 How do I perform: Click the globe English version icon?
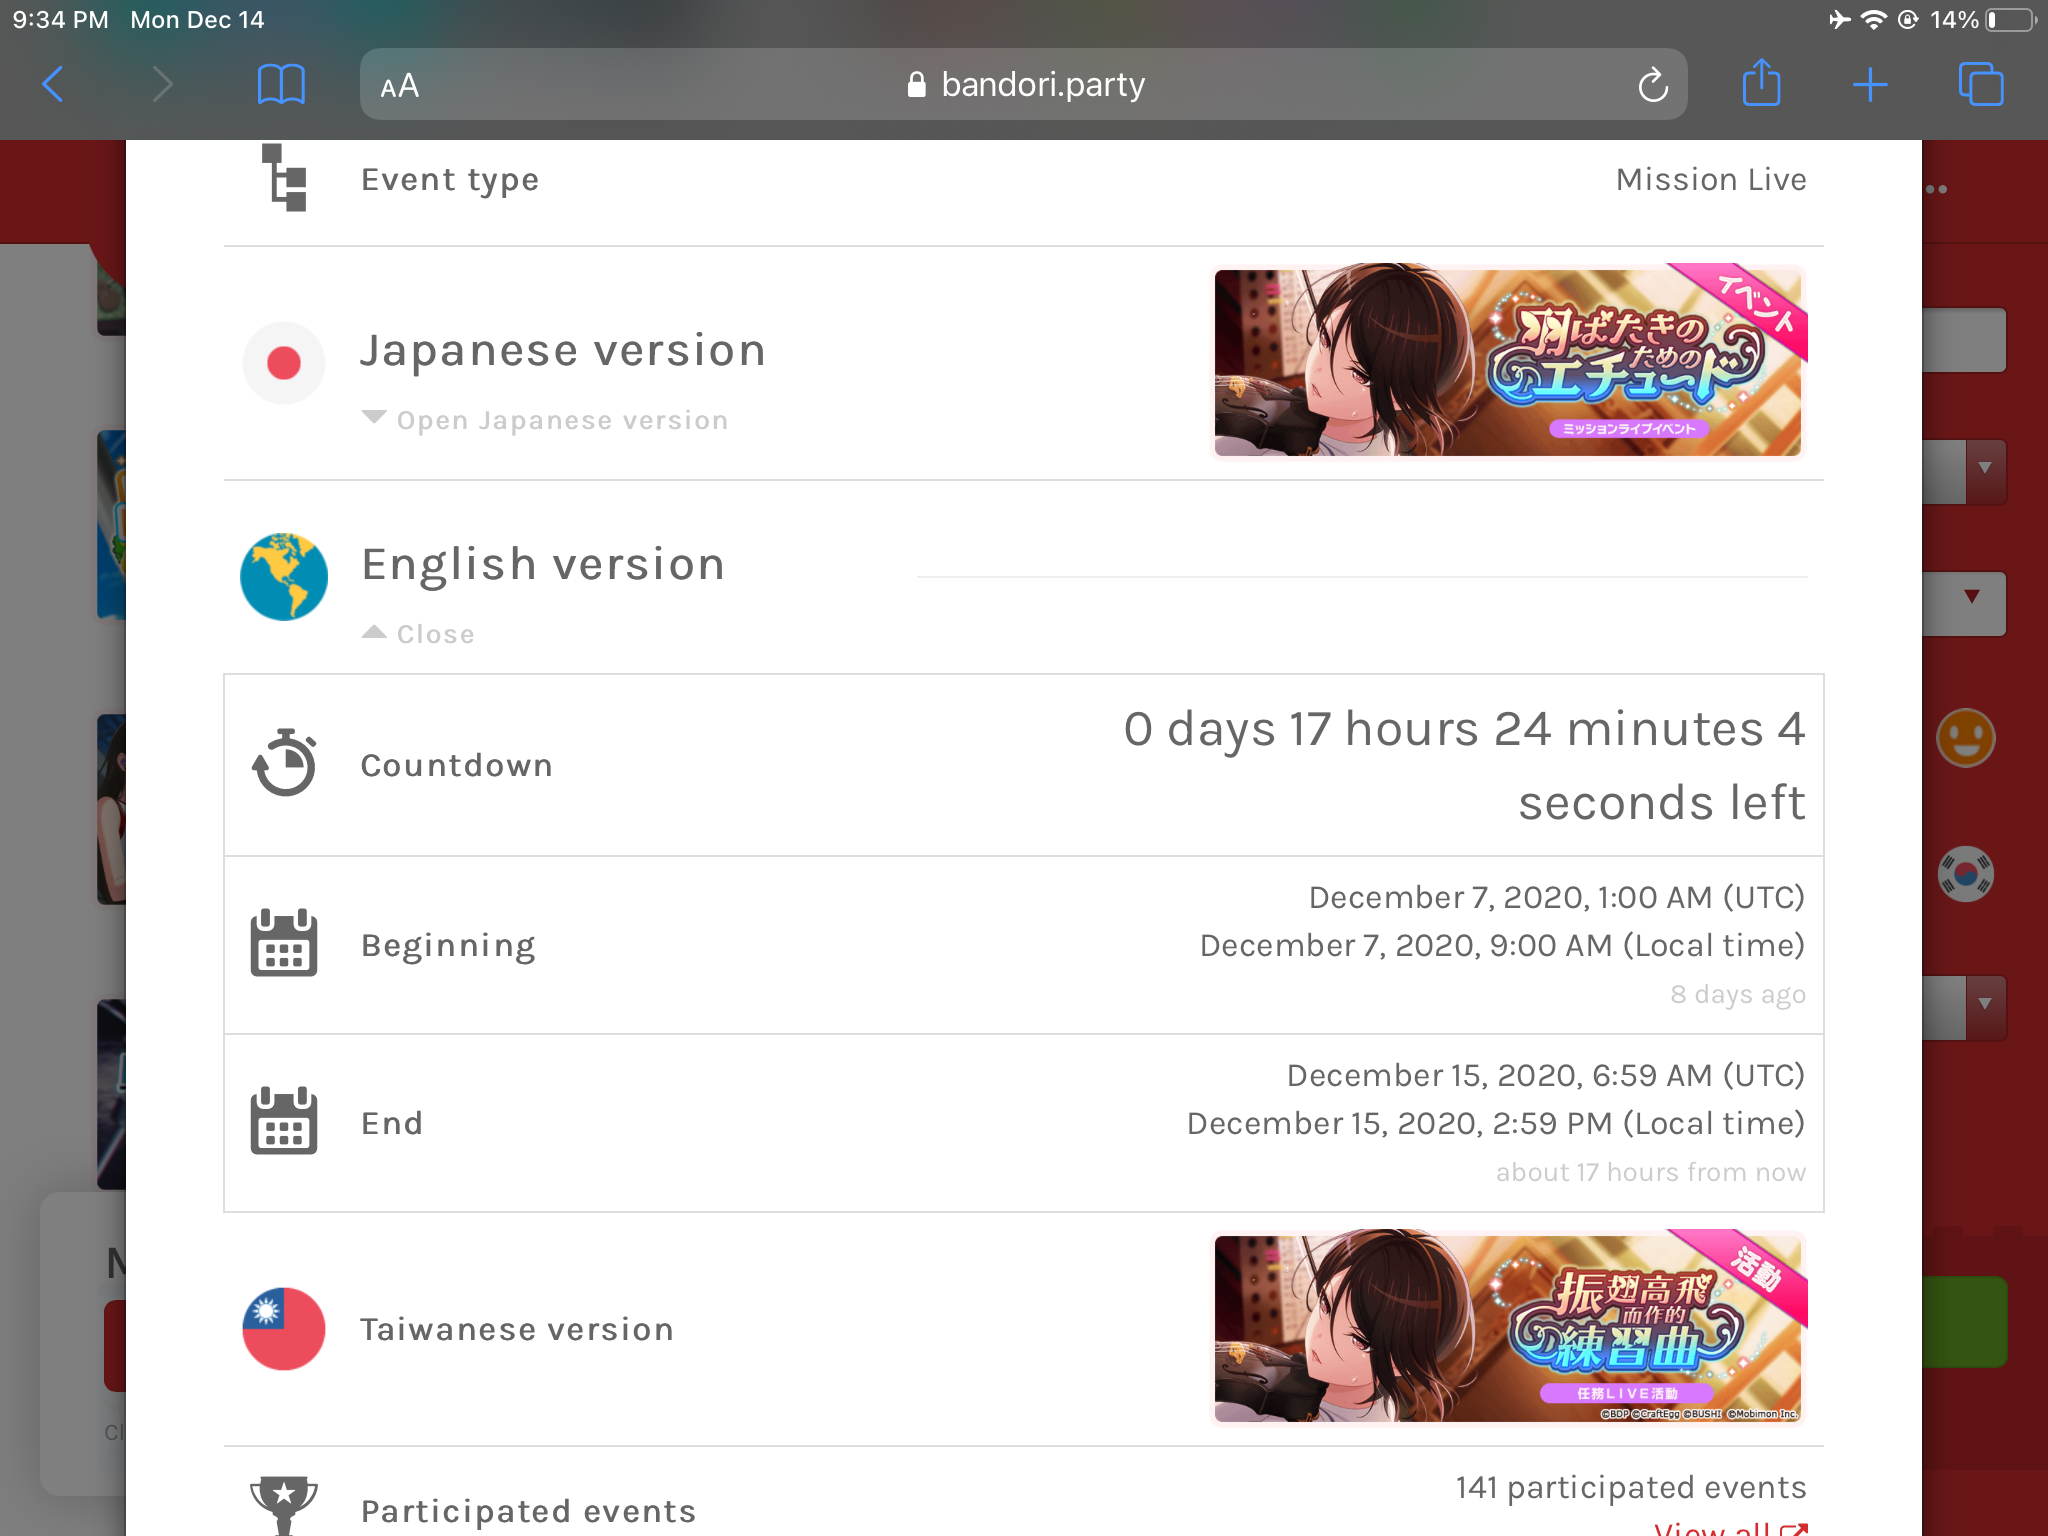tap(284, 577)
